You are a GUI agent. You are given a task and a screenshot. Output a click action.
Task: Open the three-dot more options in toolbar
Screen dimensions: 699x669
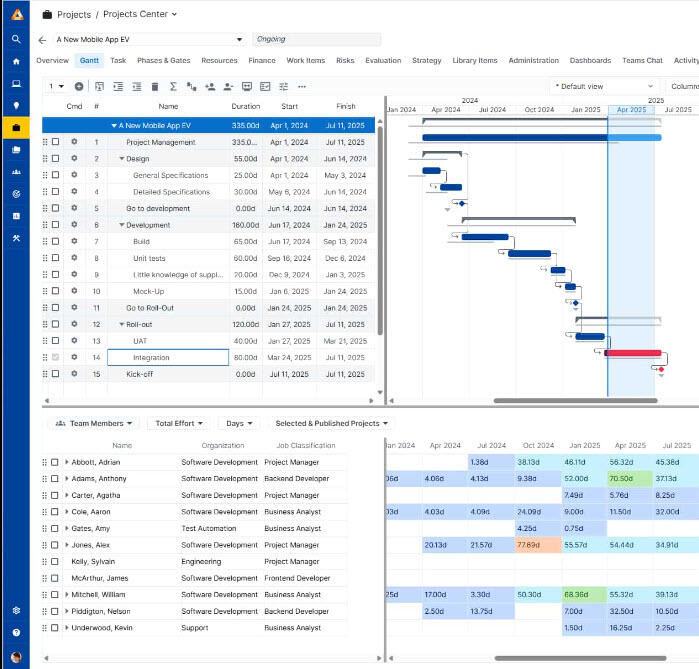302,87
